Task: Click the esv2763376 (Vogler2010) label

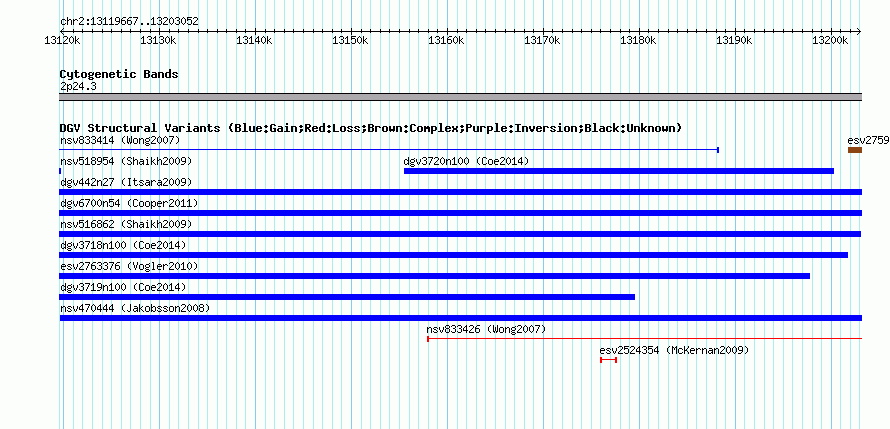Action: click(129, 266)
